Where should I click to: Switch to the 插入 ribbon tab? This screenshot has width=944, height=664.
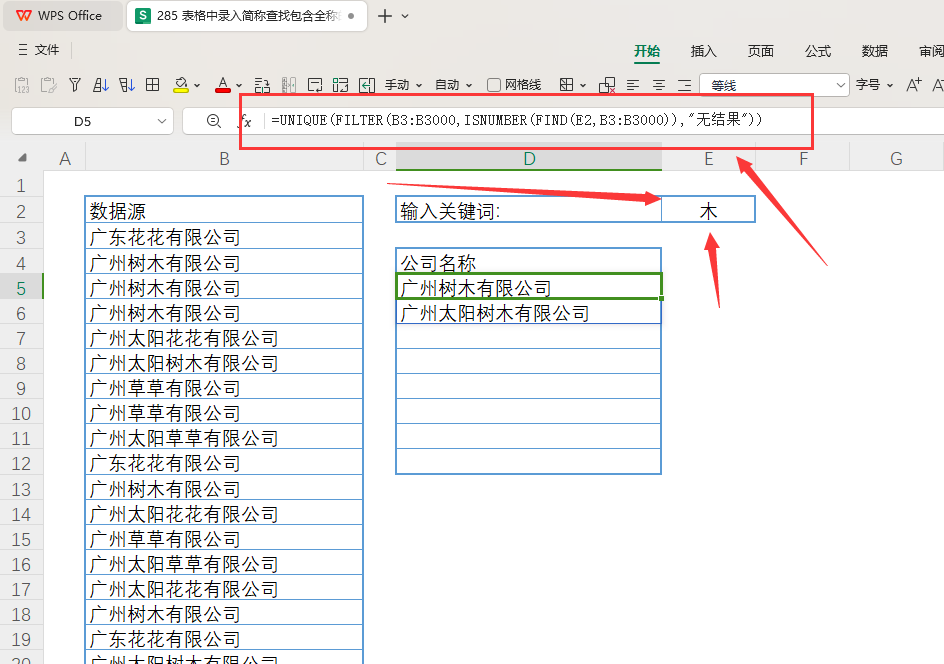704,51
